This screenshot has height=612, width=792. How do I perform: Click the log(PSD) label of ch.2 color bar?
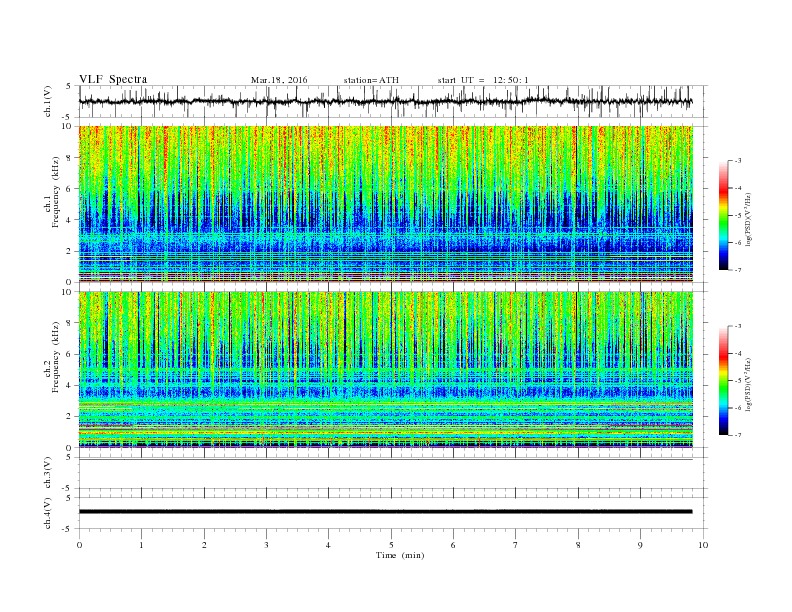pyautogui.click(x=748, y=385)
